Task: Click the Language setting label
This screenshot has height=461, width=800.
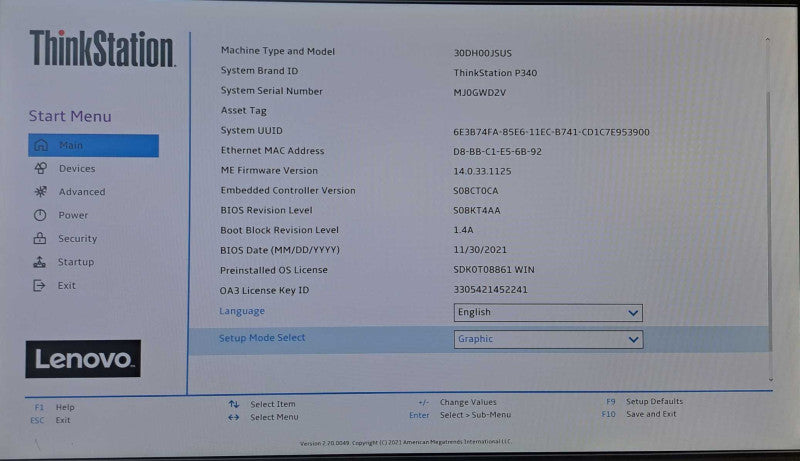Action: coord(242,311)
